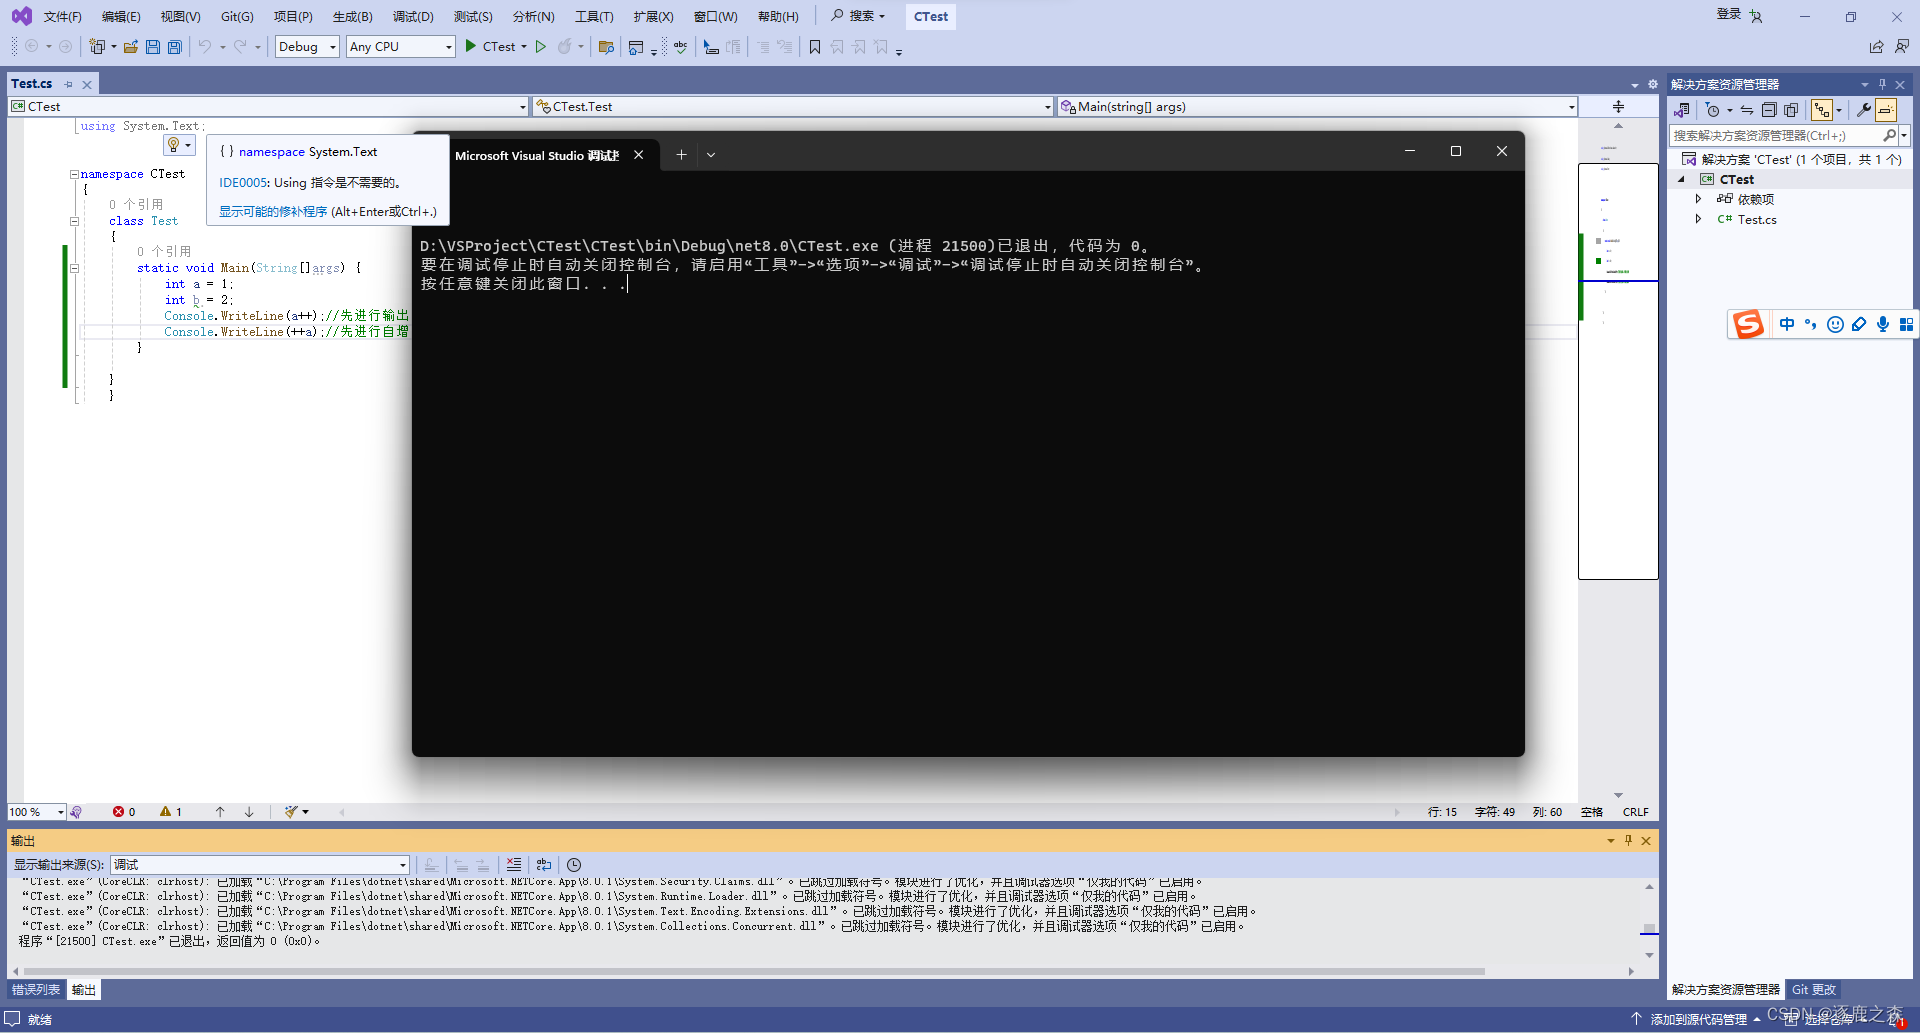Open the 调试(D) menu

point(413,16)
